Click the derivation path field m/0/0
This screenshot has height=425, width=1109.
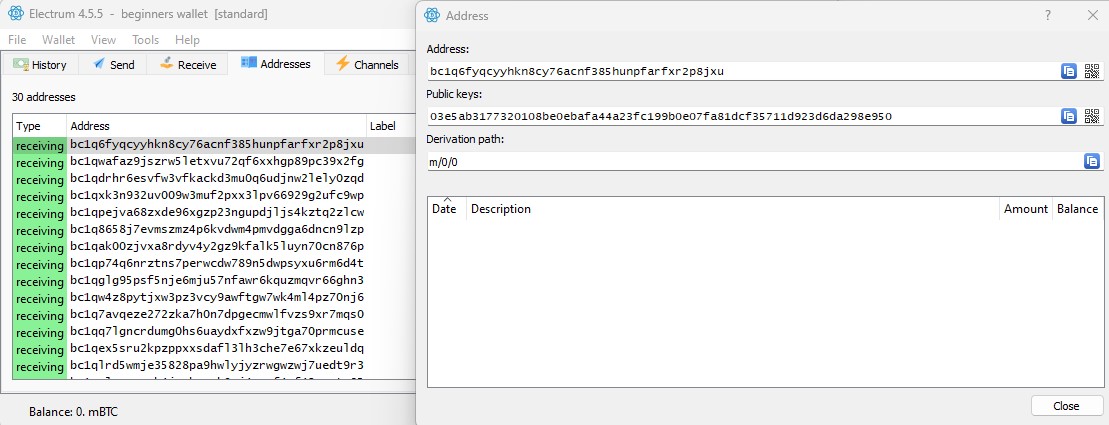coord(750,162)
